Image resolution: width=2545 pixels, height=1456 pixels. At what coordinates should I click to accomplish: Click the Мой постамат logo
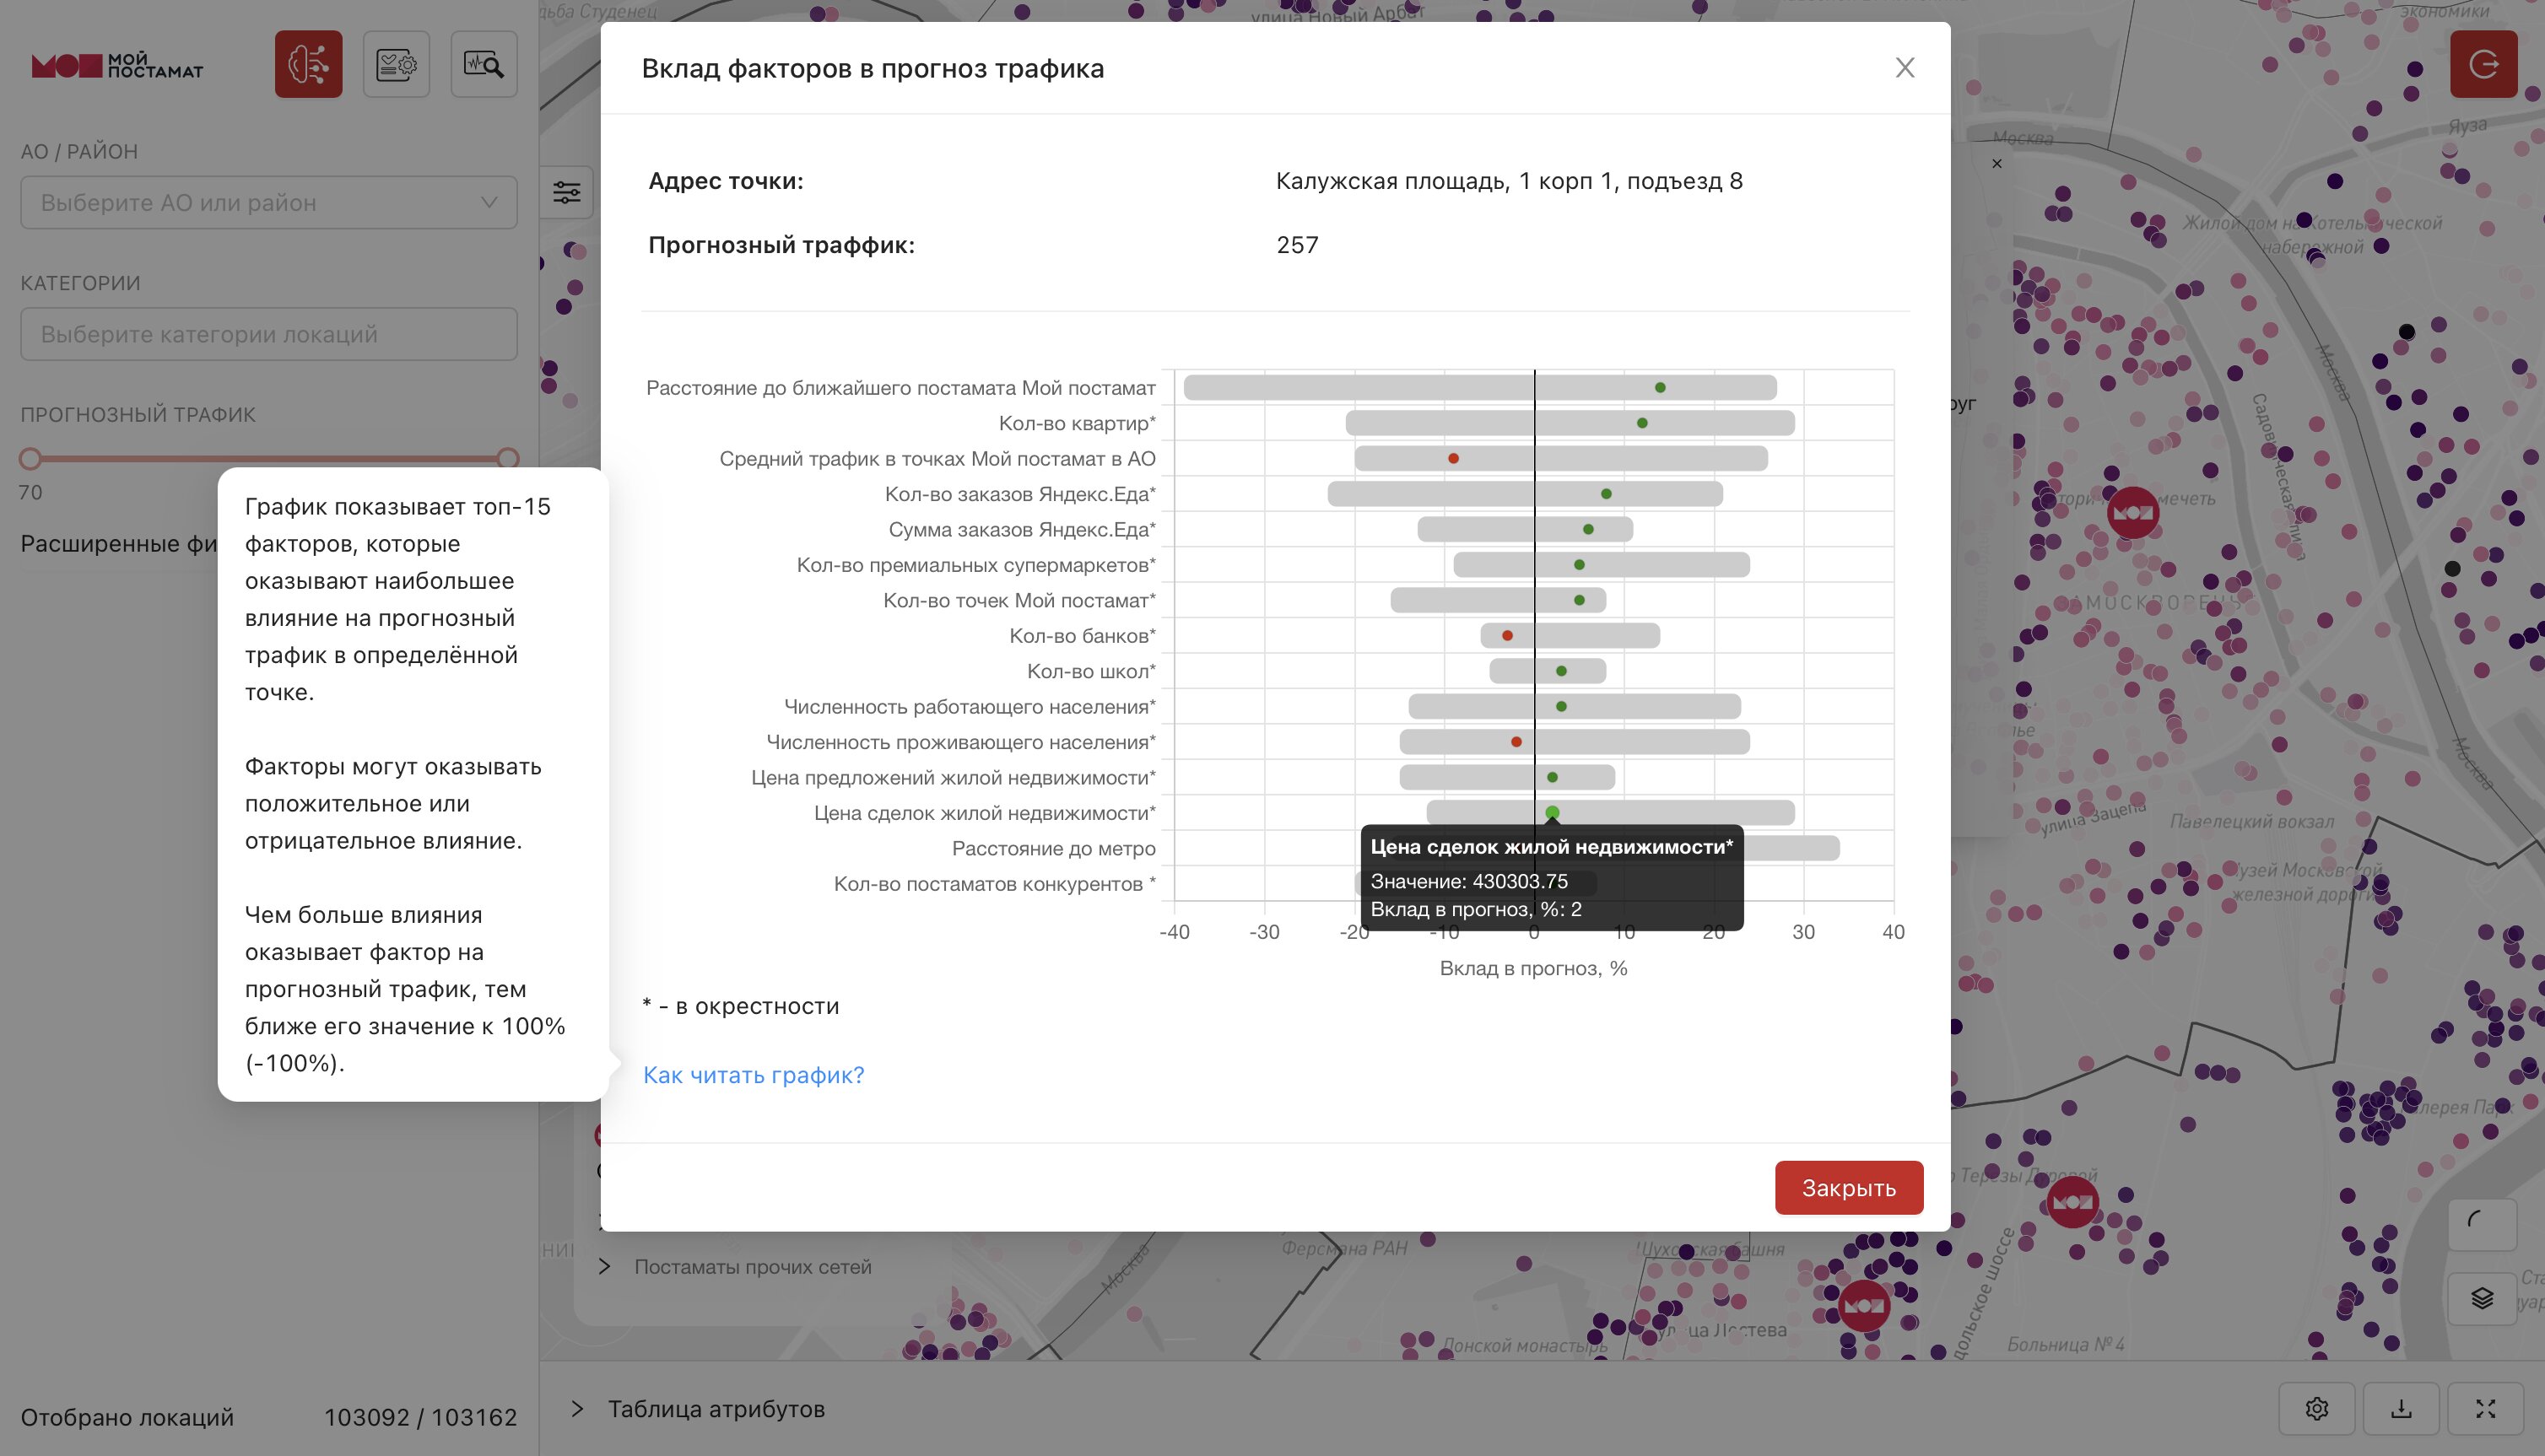118,66
